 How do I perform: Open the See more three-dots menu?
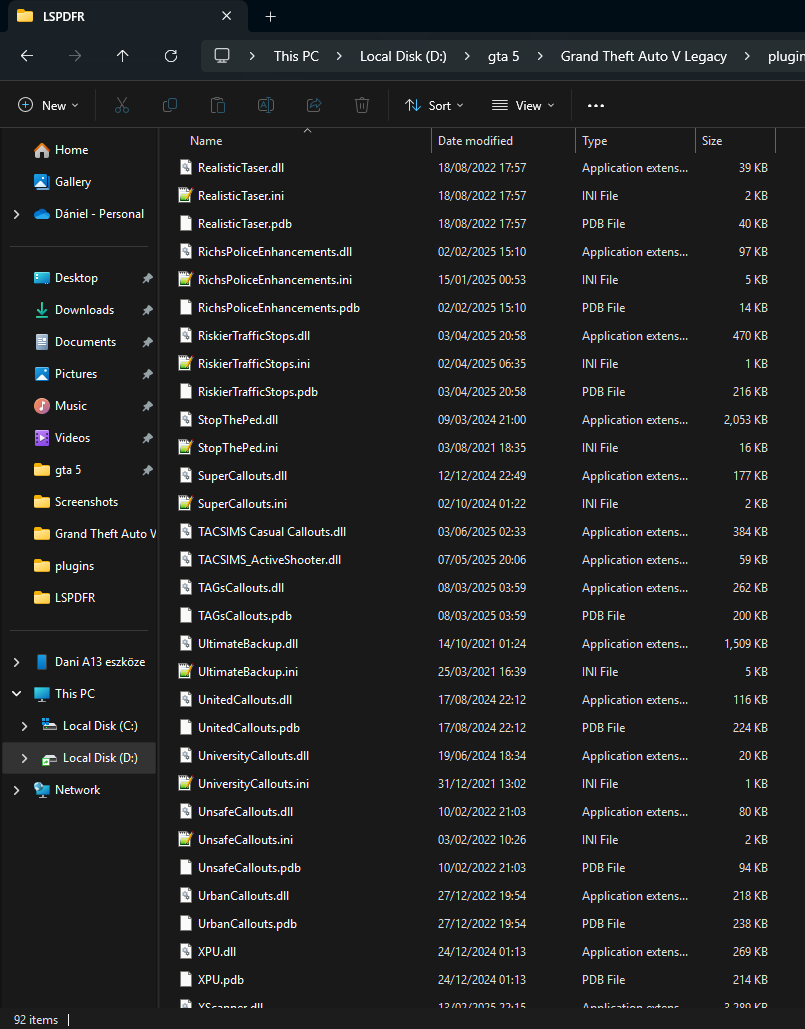[596, 105]
